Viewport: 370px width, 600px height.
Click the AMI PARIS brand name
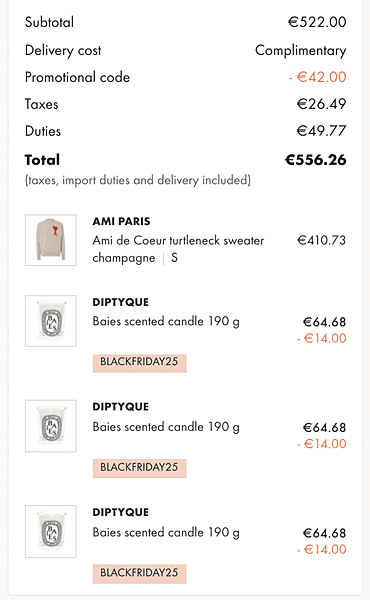(x=121, y=221)
